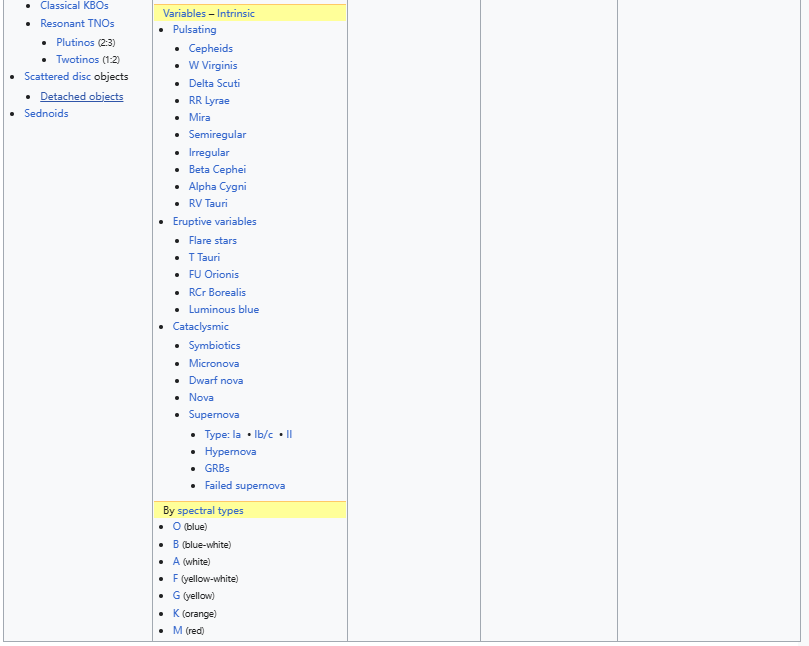Open the Dwarf nova link
Image resolution: width=809 pixels, height=646 pixels.
point(215,380)
